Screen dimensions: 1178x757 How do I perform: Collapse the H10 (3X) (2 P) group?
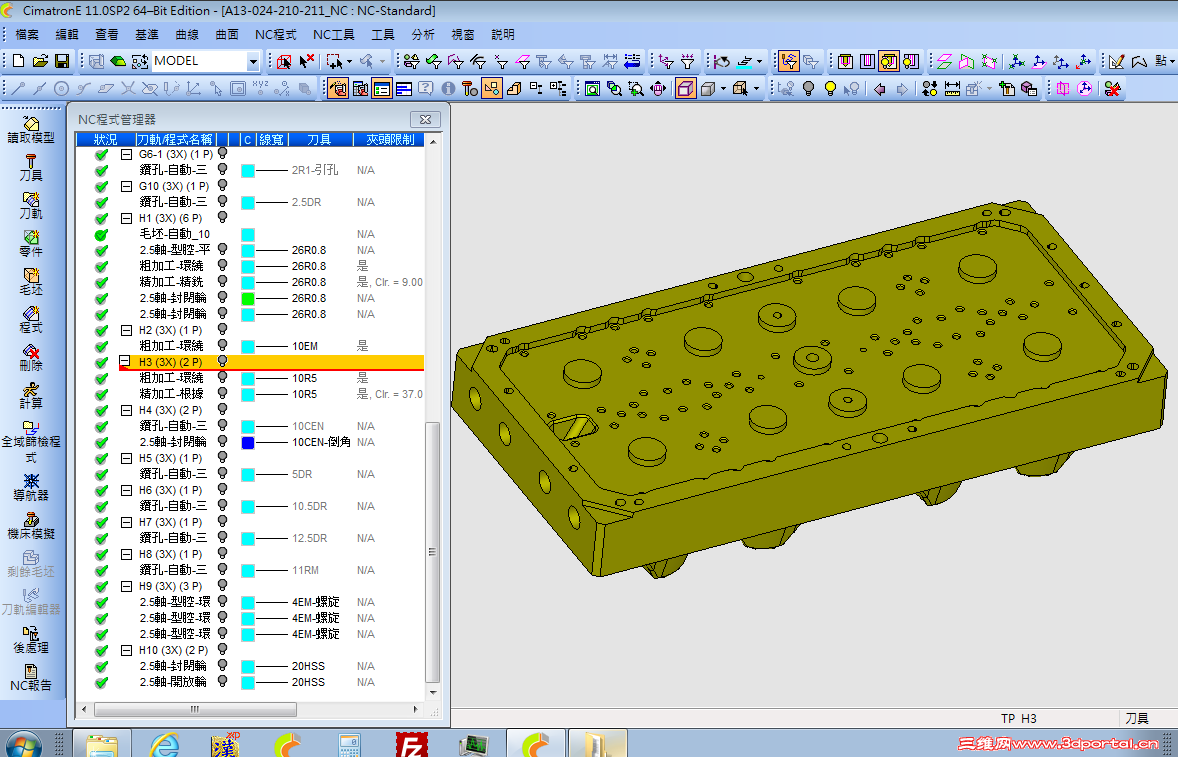click(126, 650)
